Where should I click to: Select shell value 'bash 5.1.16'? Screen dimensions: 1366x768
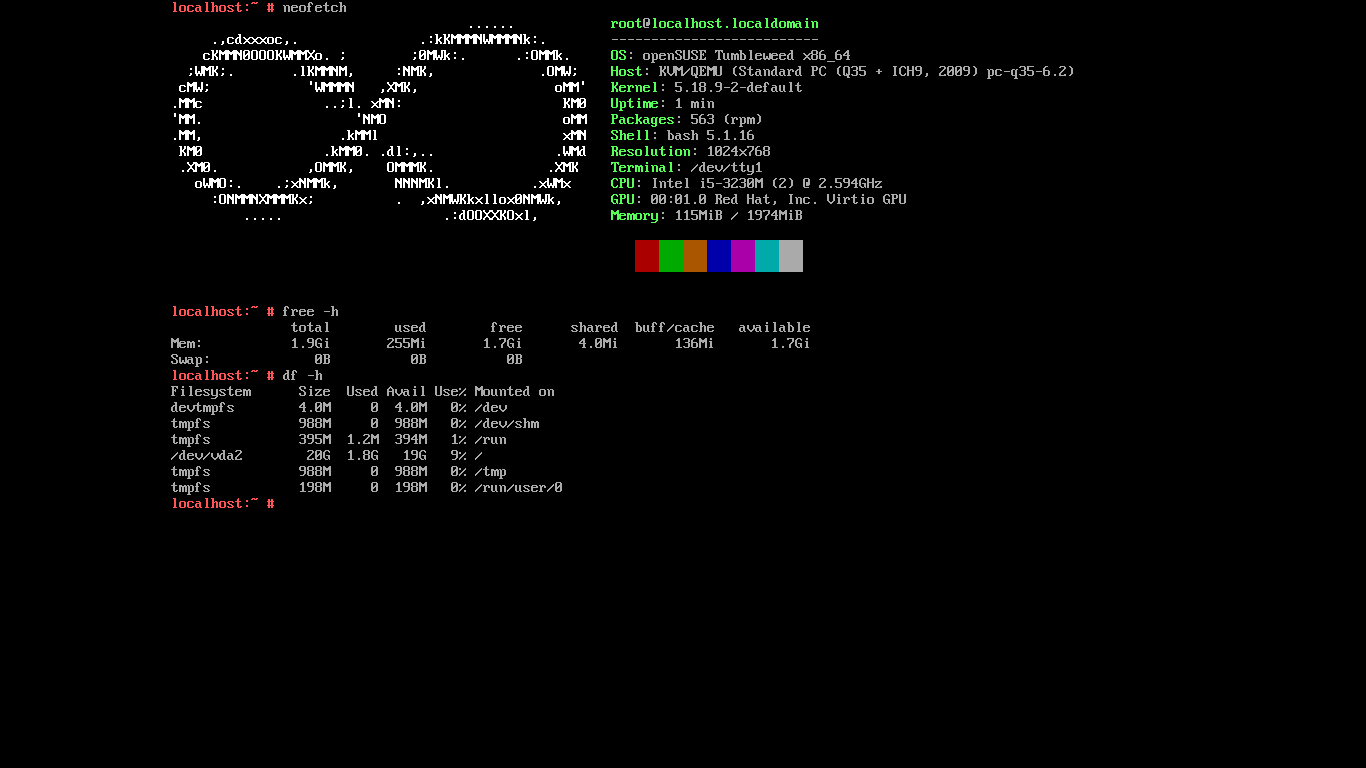(x=711, y=136)
